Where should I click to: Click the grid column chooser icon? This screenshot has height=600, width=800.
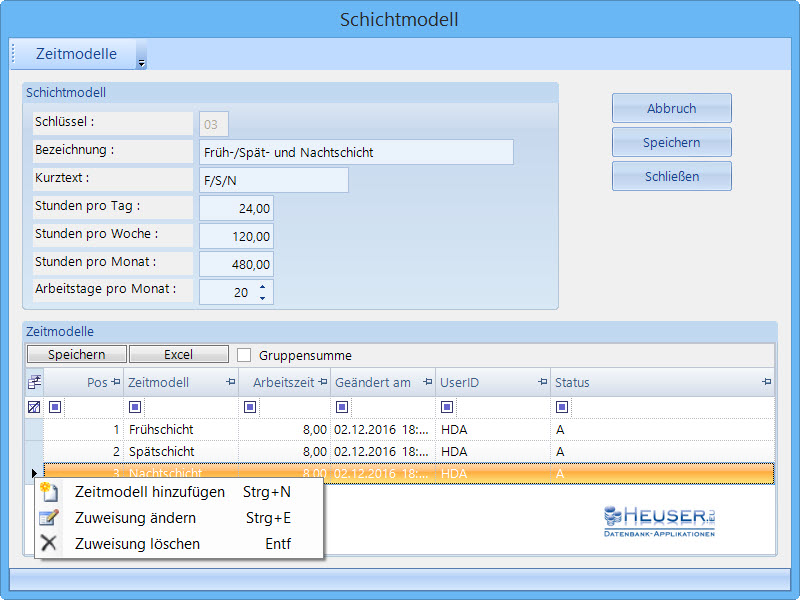pyautogui.click(x=34, y=382)
